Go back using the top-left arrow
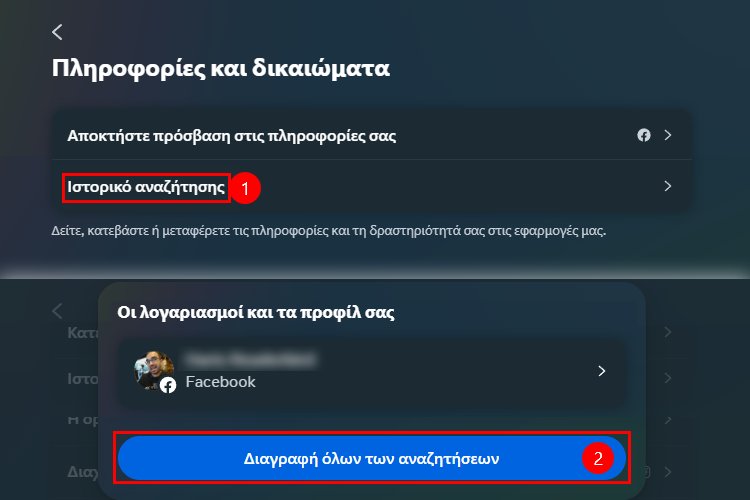750x500 pixels. point(57,32)
